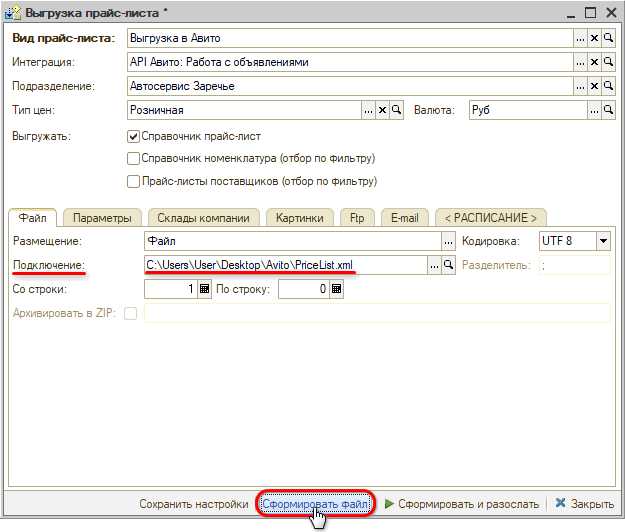Open selection ellipsis for Размещение field
625x532 pixels.
pyautogui.click(x=449, y=241)
